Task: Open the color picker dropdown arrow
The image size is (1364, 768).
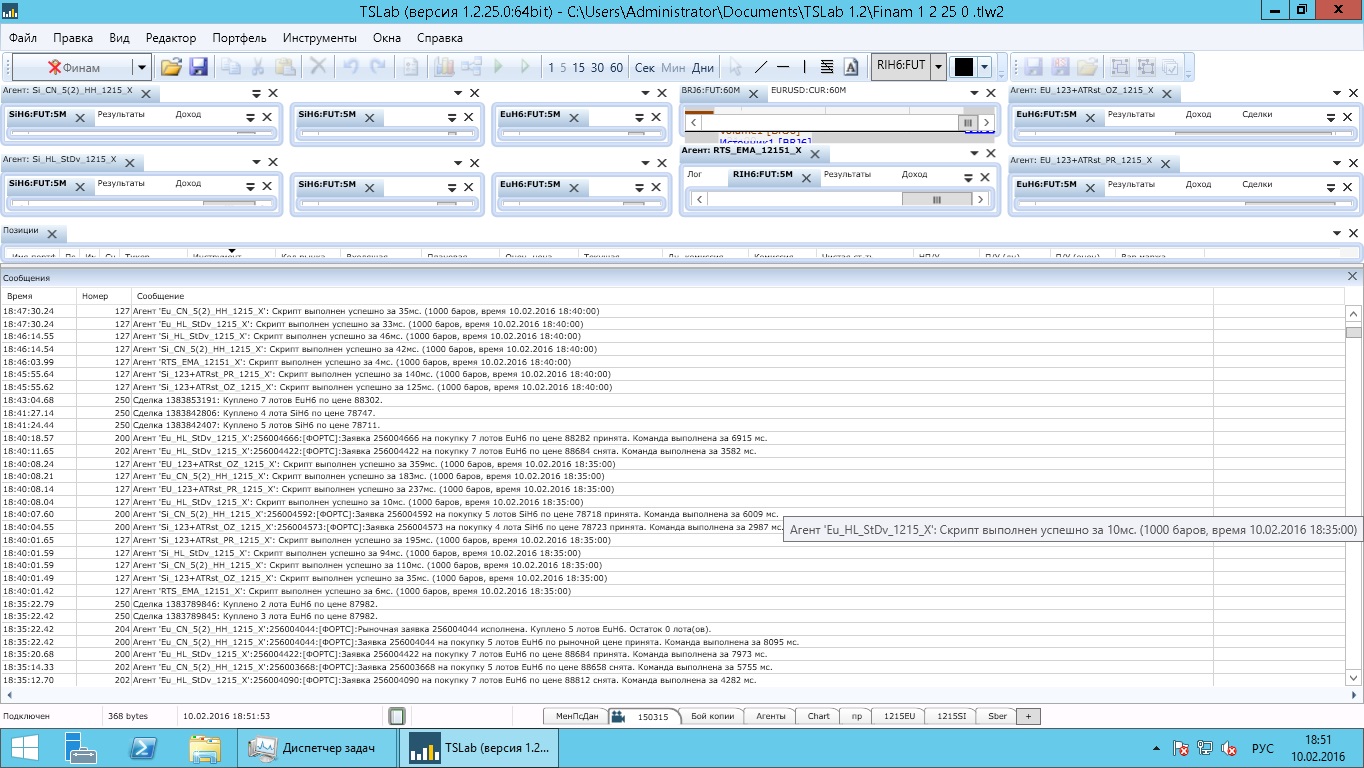Action: tap(985, 67)
